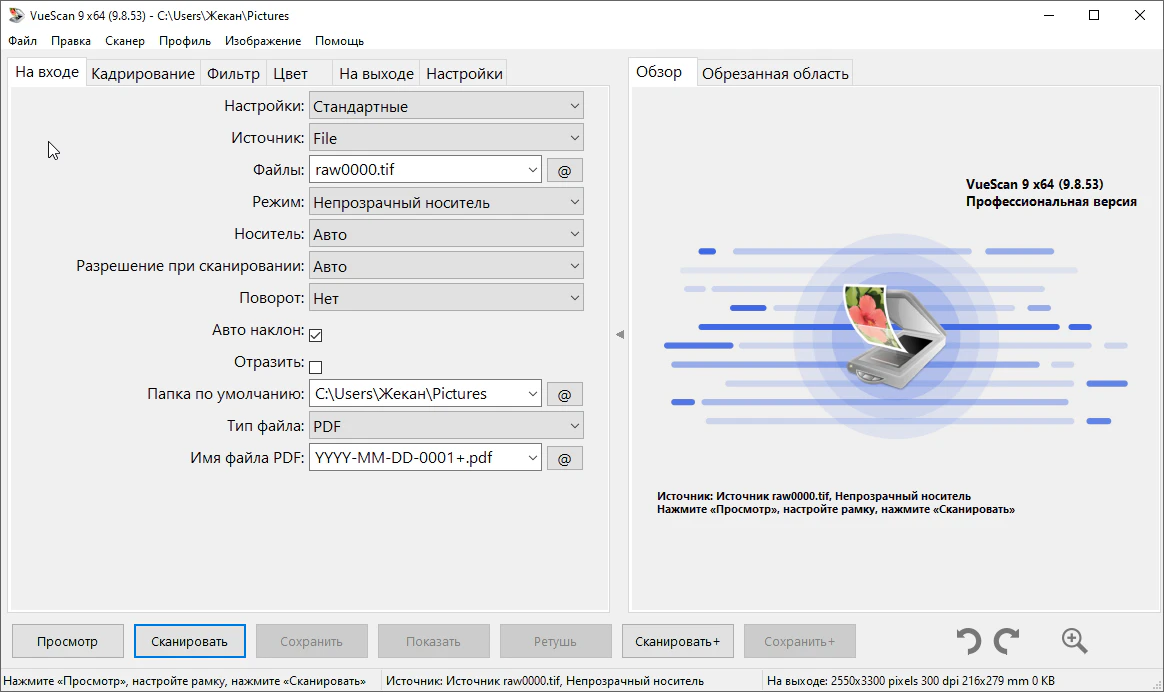This screenshot has width=1164, height=692.
Task: Click the rotate left (counterclockwise) icon
Action: click(x=967, y=641)
